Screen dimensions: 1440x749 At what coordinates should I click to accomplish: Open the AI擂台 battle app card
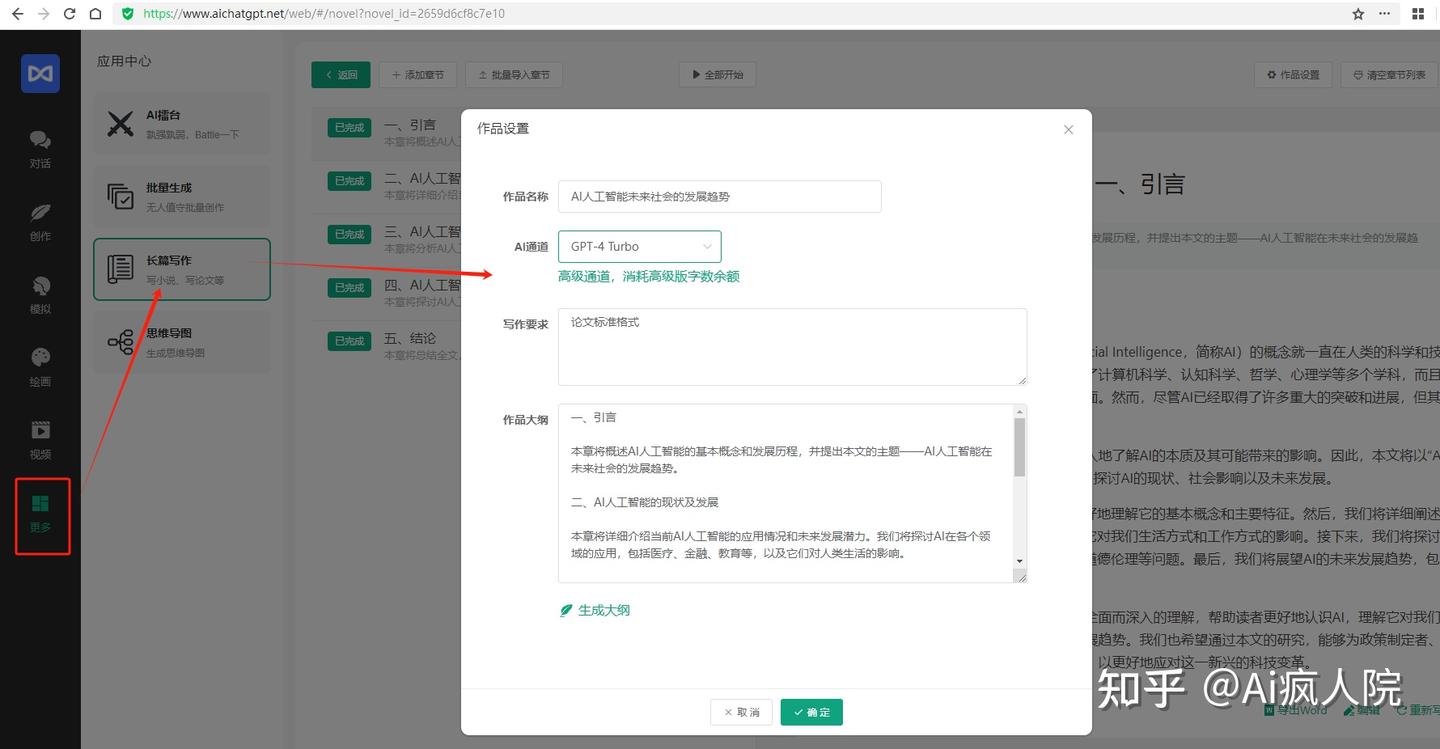[x=182, y=124]
